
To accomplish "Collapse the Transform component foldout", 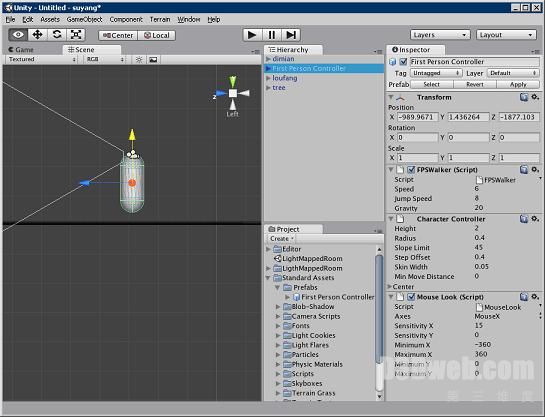I will (391, 97).
